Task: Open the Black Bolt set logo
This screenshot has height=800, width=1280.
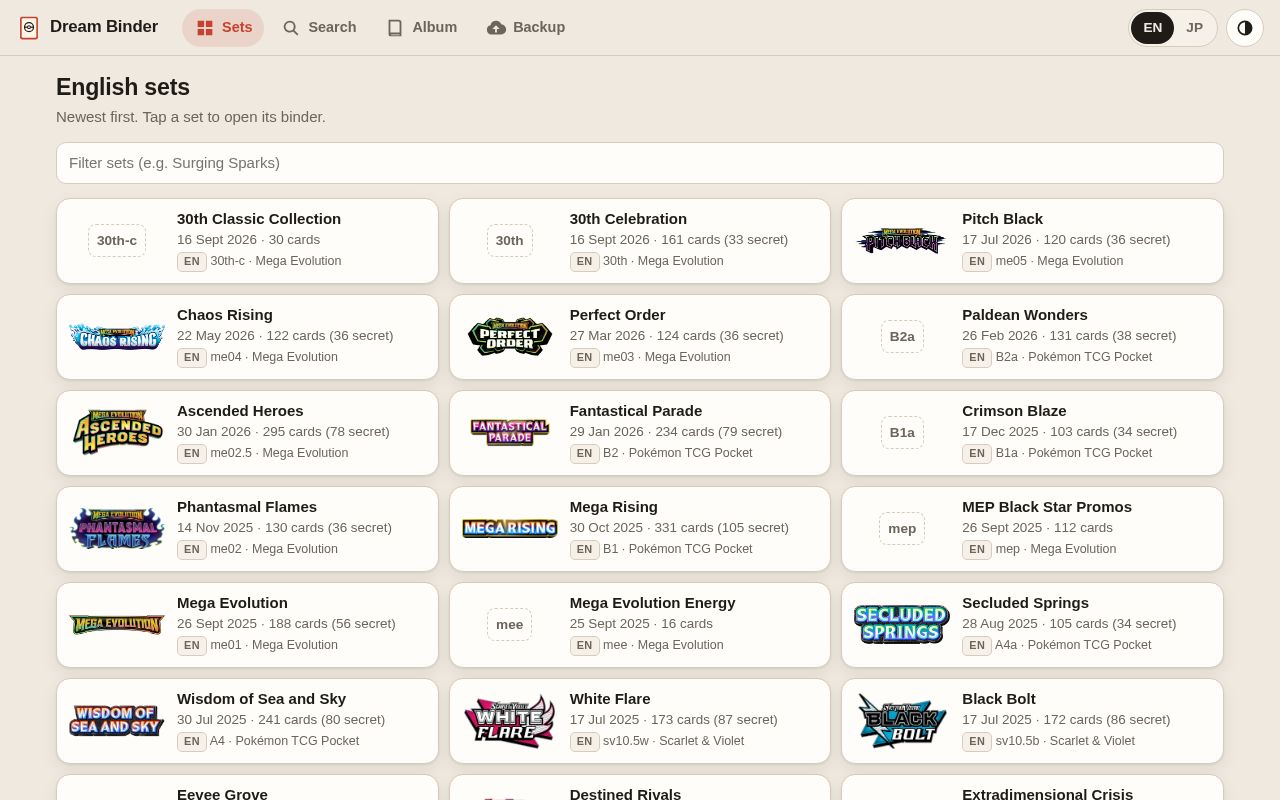Action: (902, 721)
